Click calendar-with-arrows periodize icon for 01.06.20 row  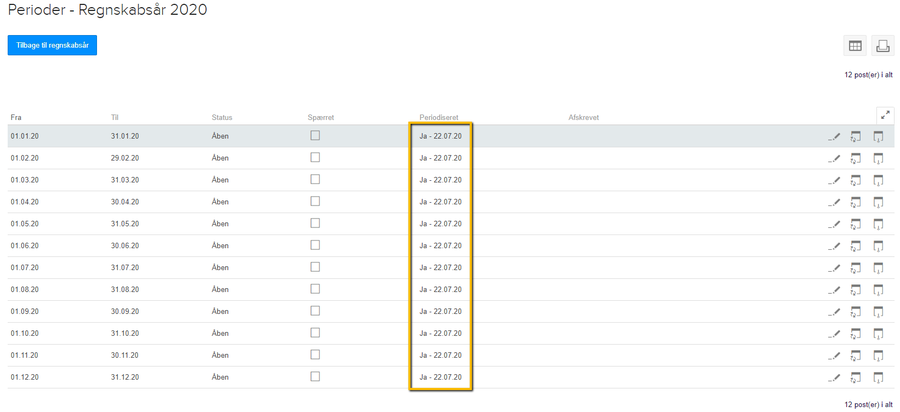click(856, 246)
